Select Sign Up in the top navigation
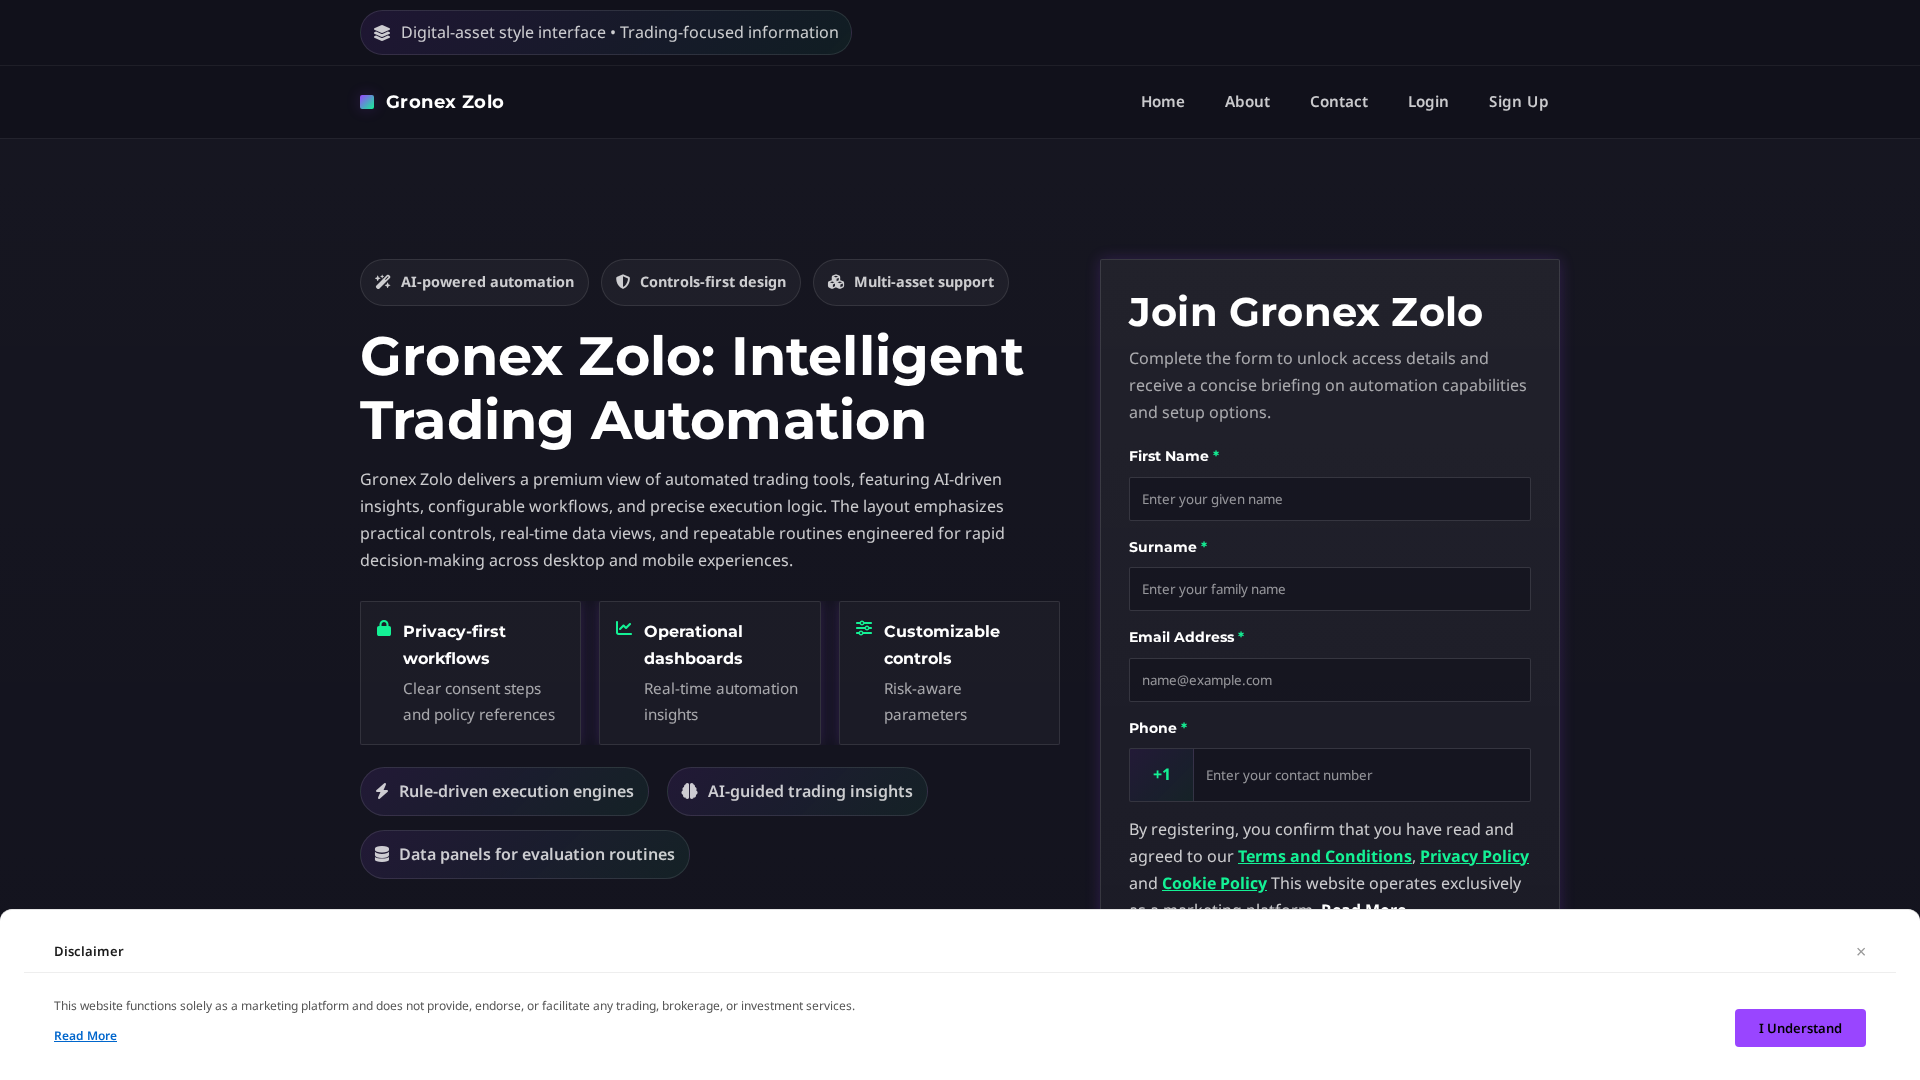 pyautogui.click(x=1518, y=101)
